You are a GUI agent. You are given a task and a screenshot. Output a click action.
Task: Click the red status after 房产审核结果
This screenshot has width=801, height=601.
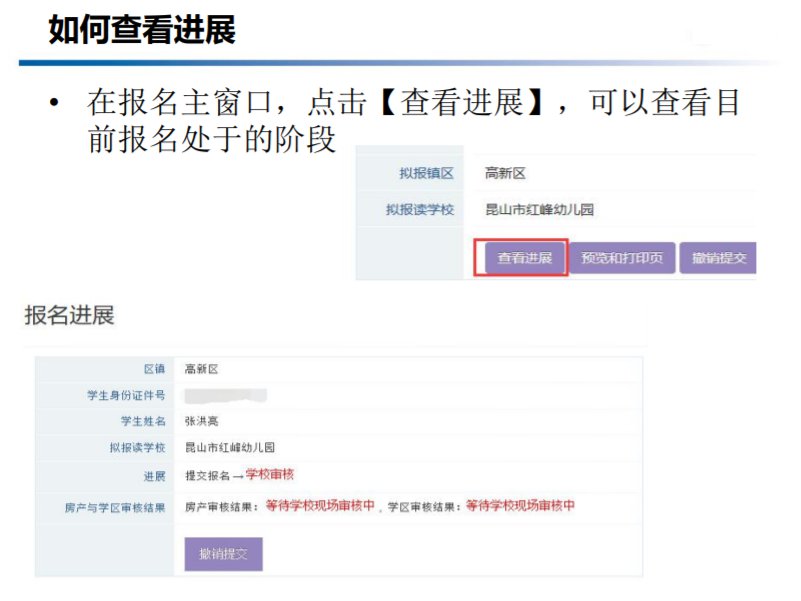click(320, 506)
